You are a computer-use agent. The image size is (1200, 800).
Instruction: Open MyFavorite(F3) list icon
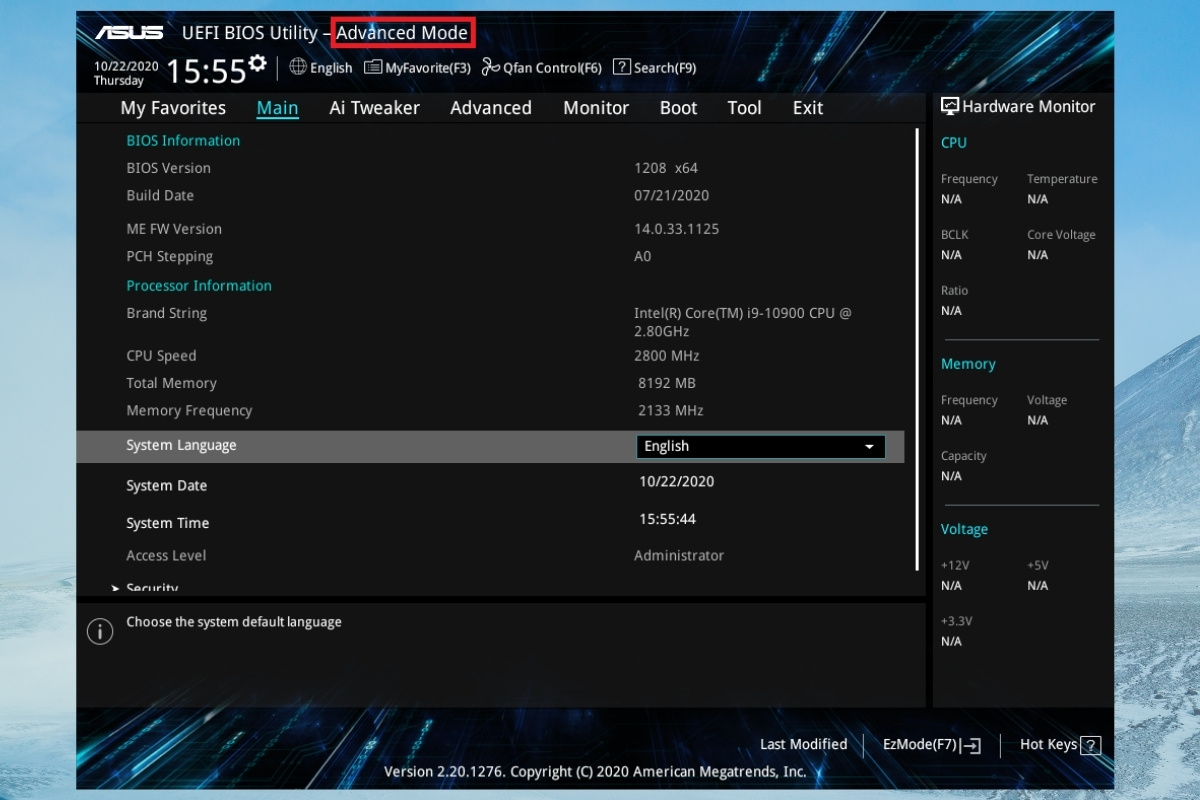coord(373,67)
